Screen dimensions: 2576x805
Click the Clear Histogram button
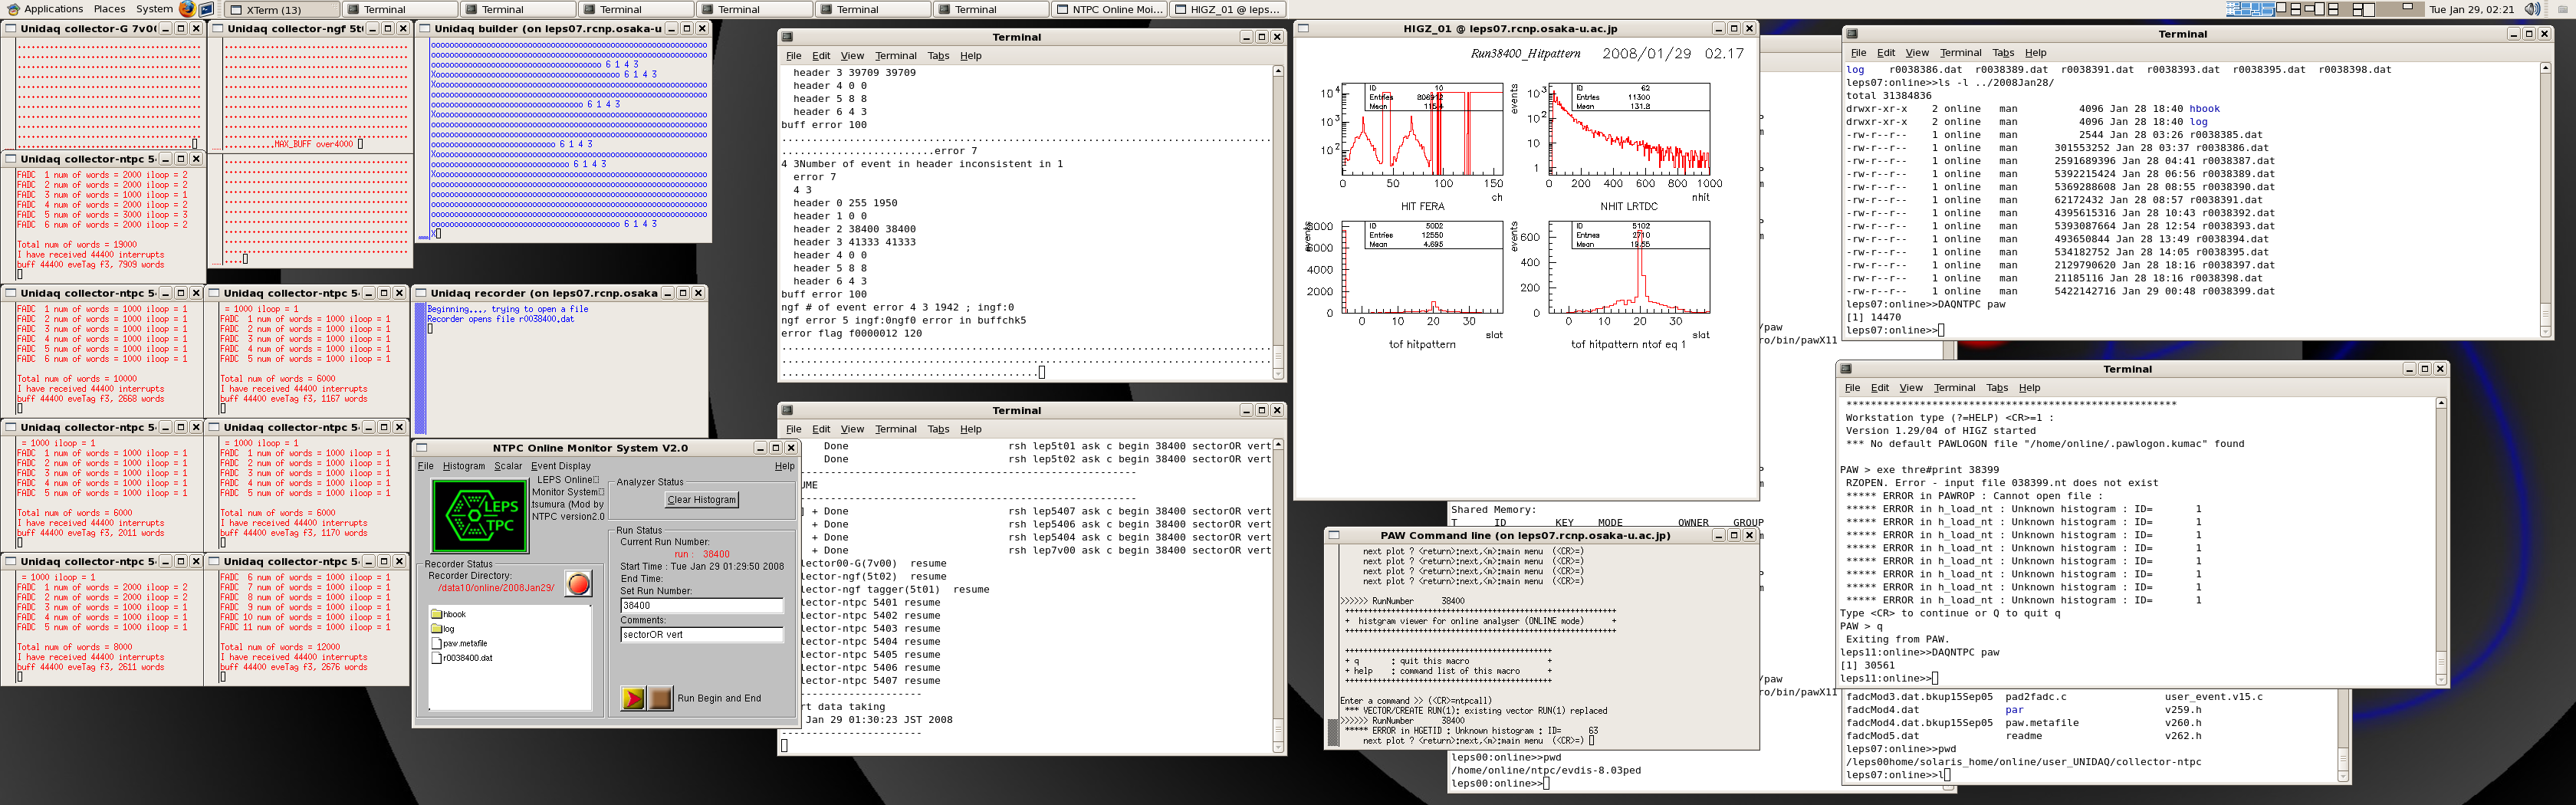pos(701,500)
